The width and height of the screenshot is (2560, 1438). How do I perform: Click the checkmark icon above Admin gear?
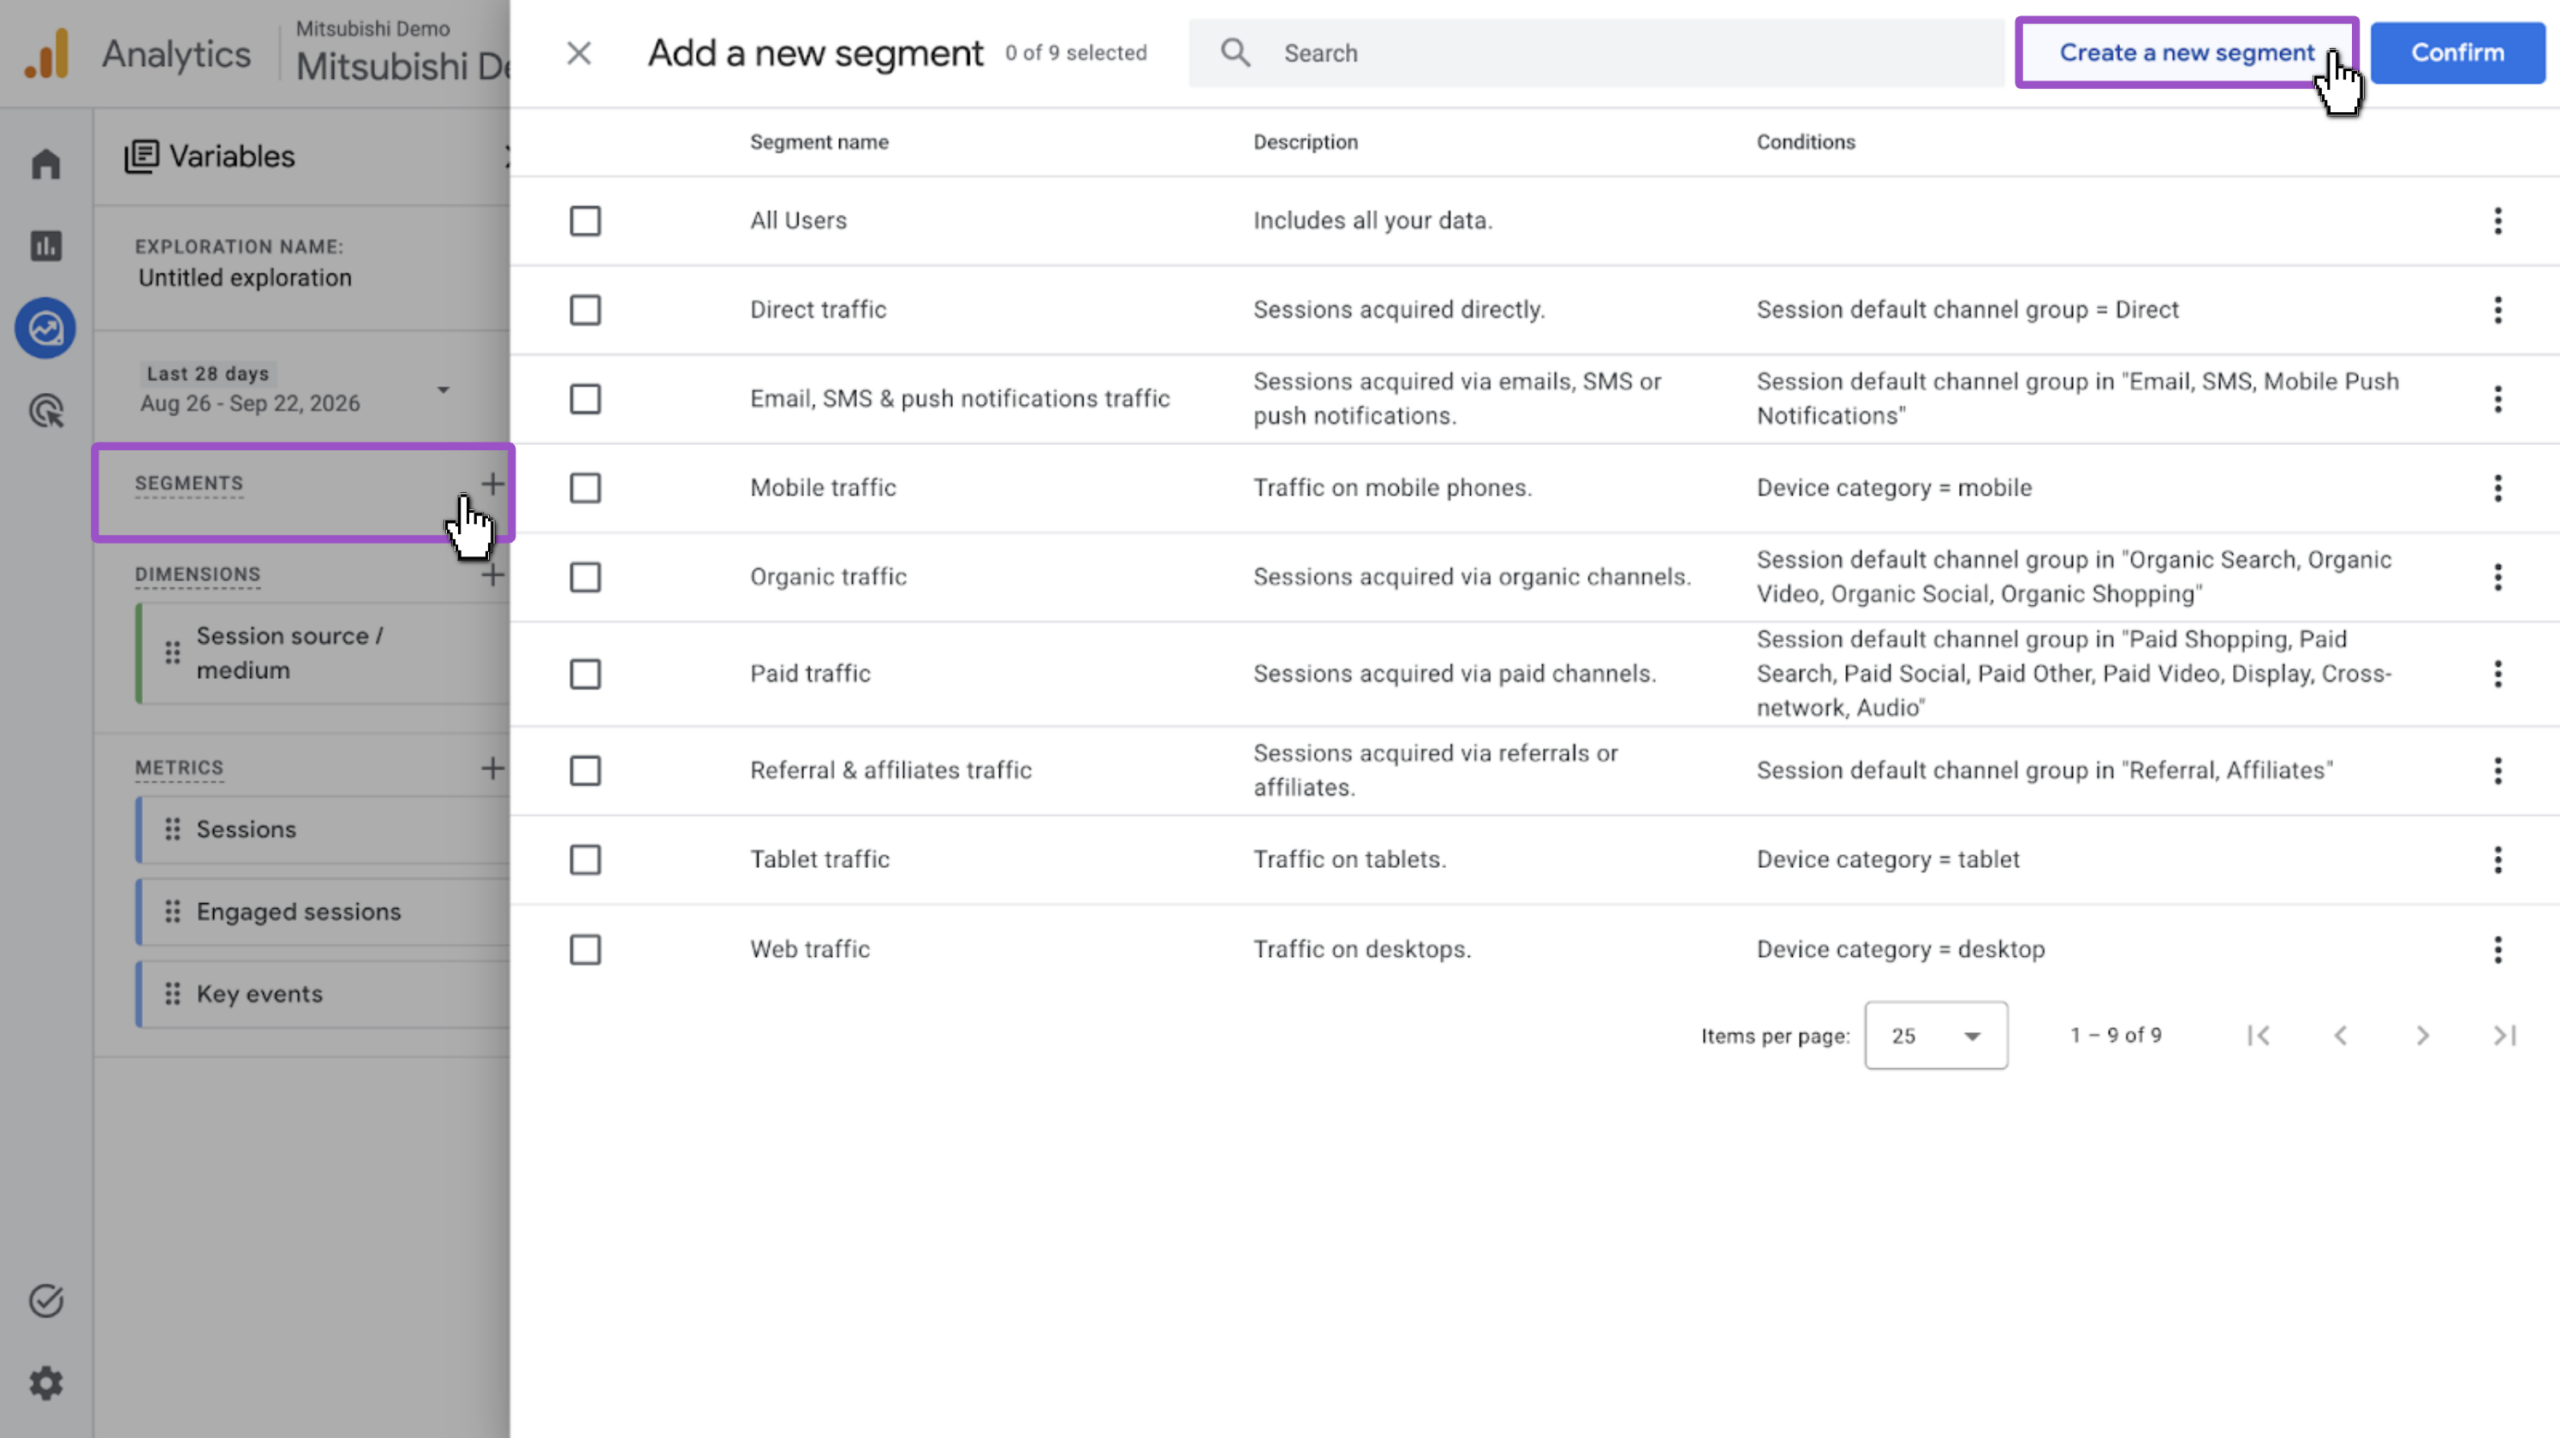pos(46,1300)
